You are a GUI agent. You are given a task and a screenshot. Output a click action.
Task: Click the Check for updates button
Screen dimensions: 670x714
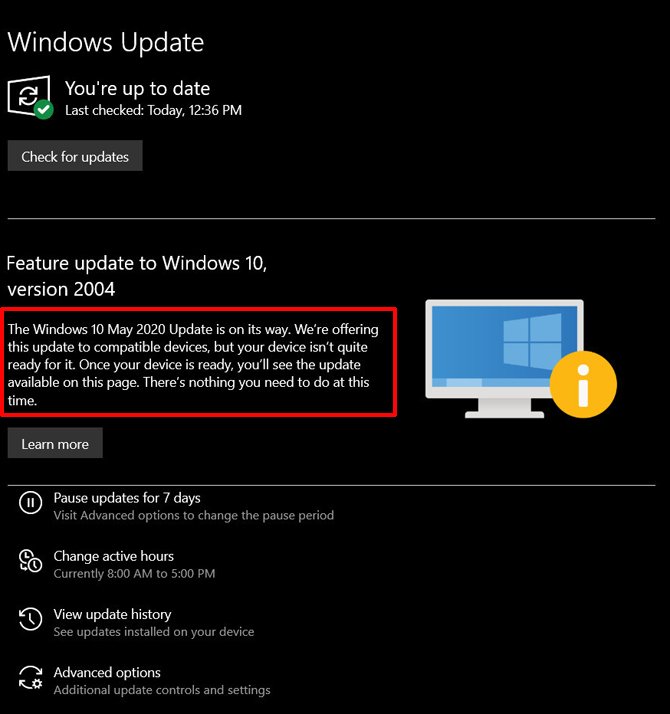click(75, 156)
